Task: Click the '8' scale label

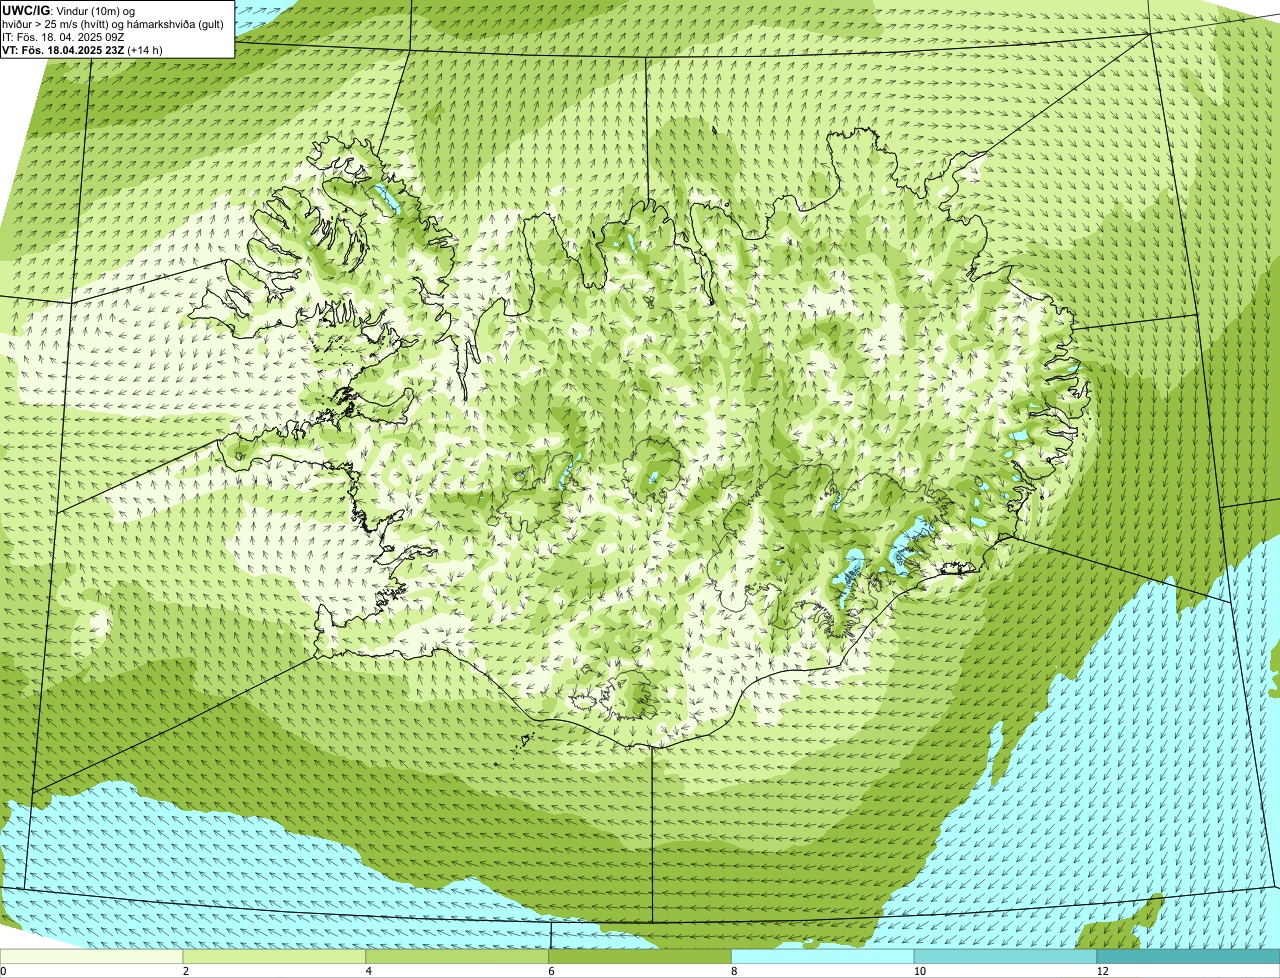Action: pos(734,971)
